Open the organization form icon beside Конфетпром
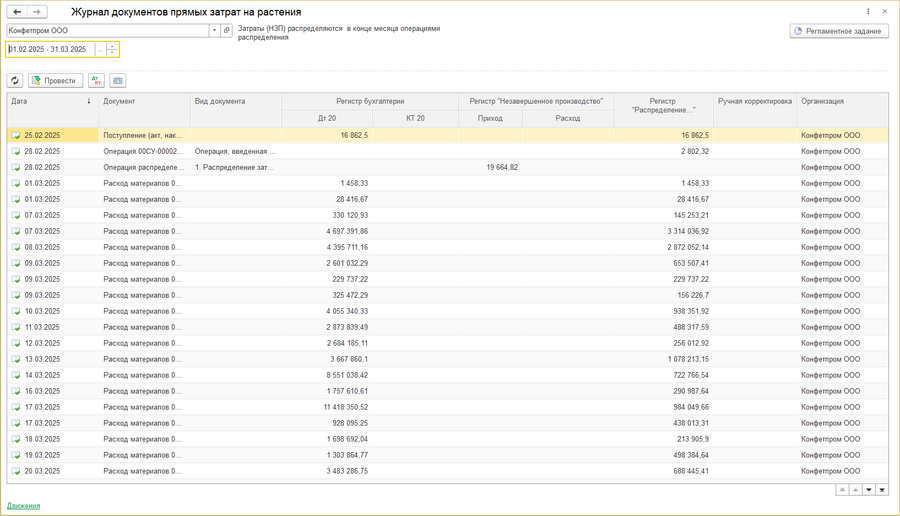Image resolution: width=900 pixels, height=516 pixels. point(227,30)
